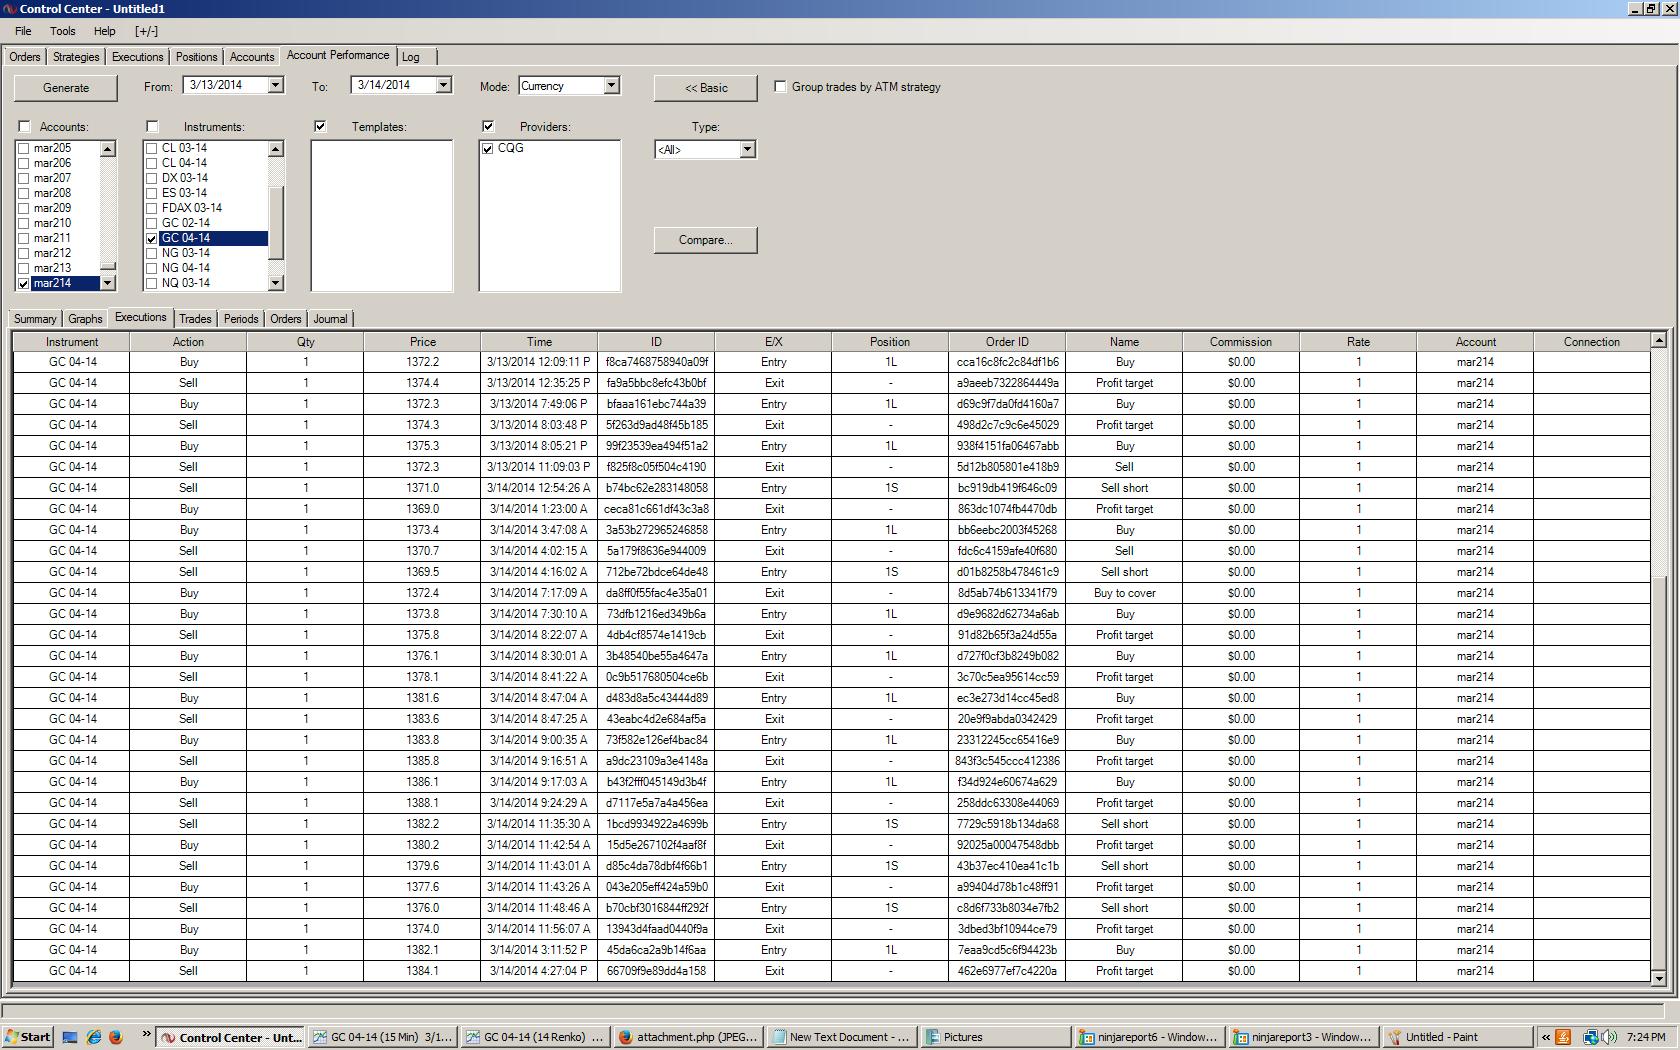Open the Help menu
This screenshot has width=1680, height=1050.
click(x=104, y=31)
